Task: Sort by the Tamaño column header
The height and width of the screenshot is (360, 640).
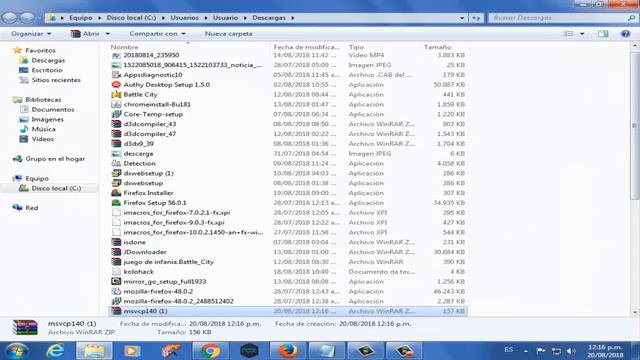Action: click(437, 47)
